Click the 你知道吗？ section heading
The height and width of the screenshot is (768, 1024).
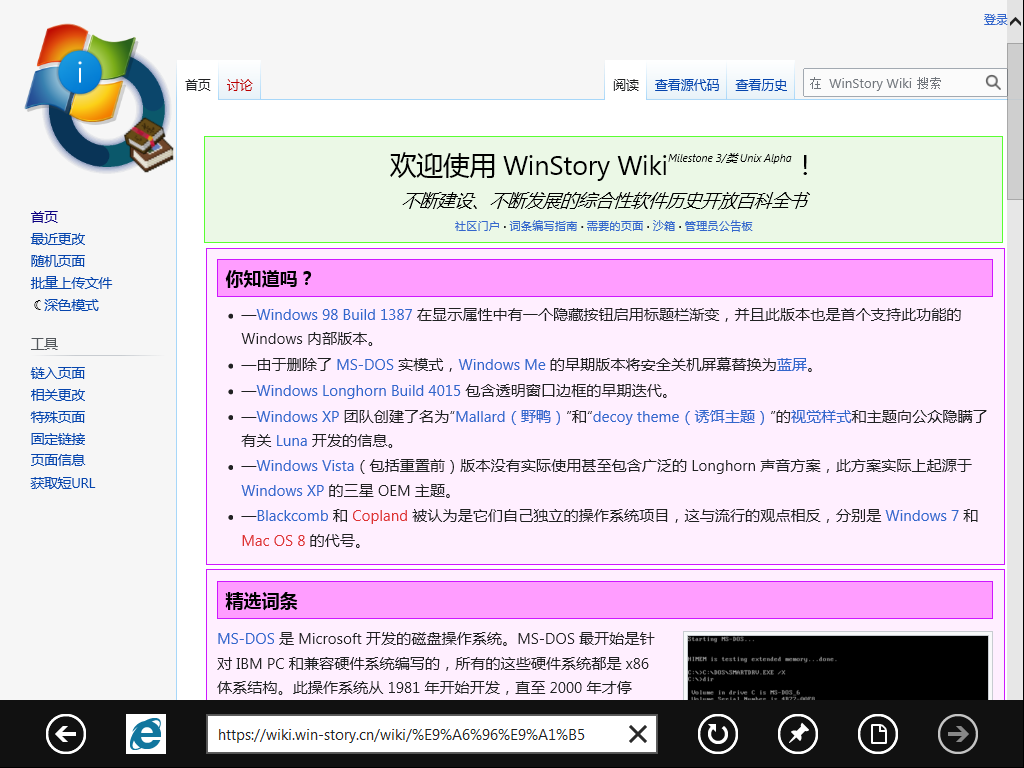tap(268, 279)
